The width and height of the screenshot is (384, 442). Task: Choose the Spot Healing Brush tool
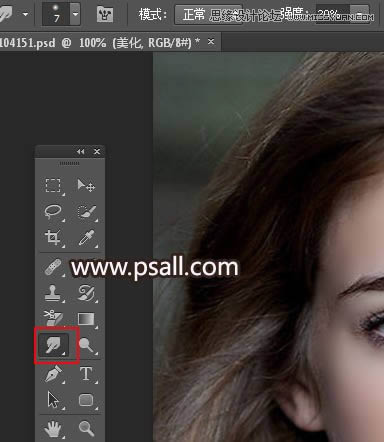point(53,267)
